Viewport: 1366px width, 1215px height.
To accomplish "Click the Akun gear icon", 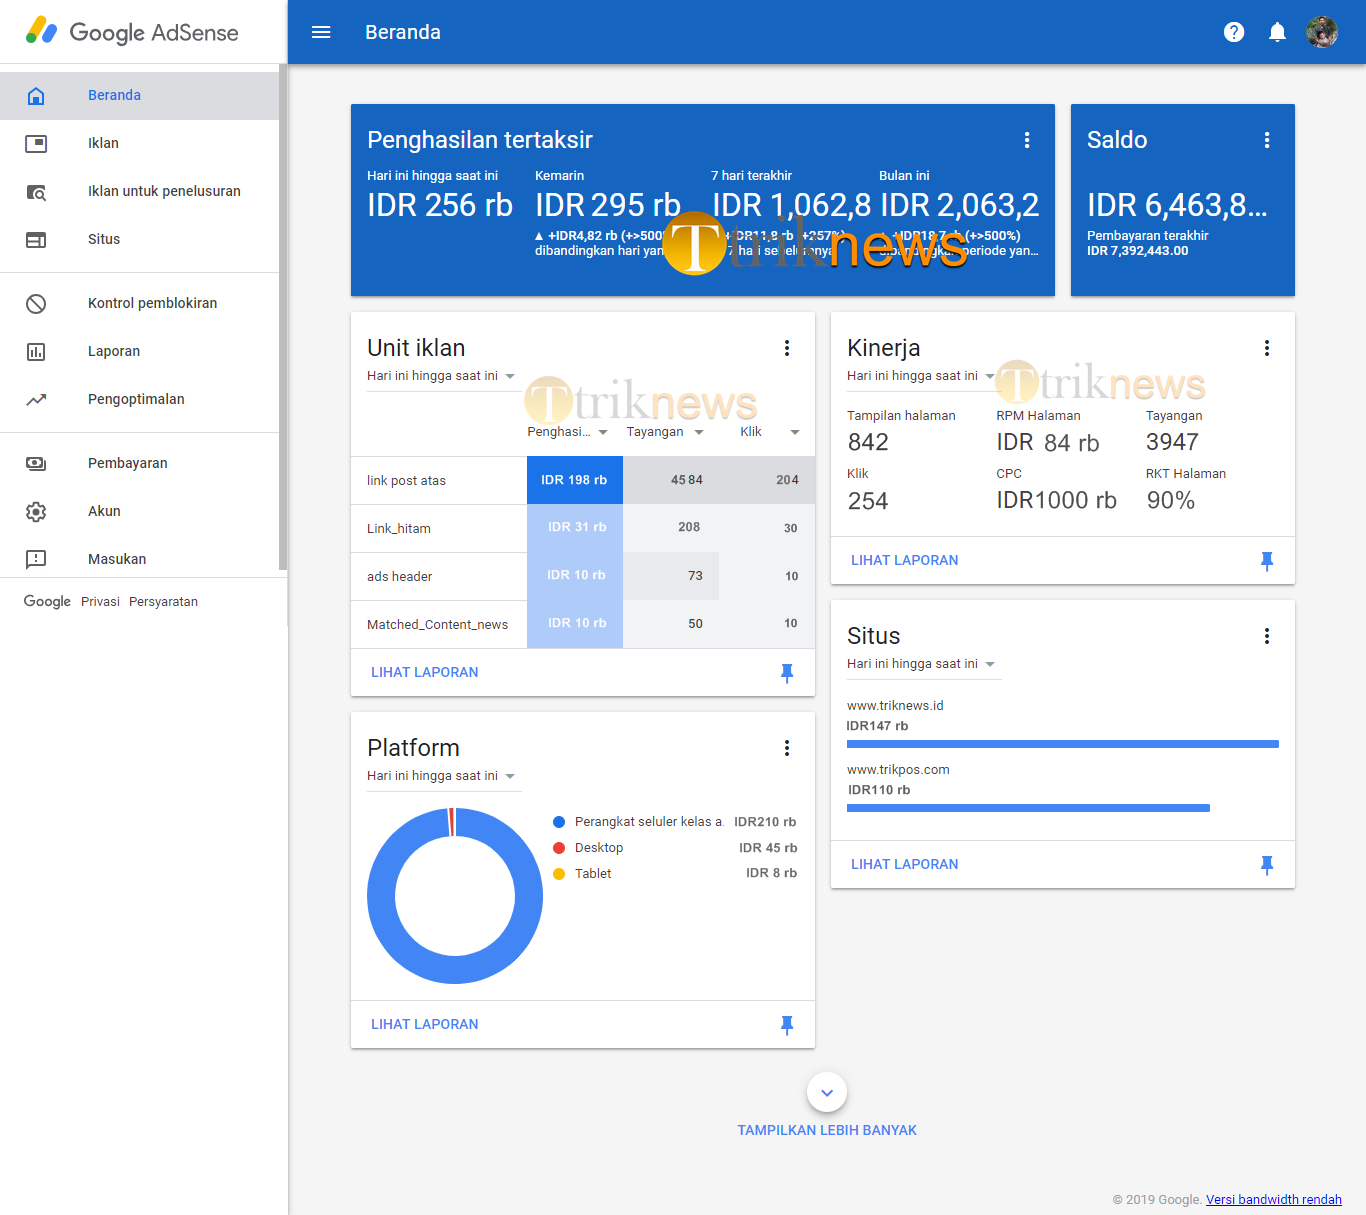I will pos(36,511).
